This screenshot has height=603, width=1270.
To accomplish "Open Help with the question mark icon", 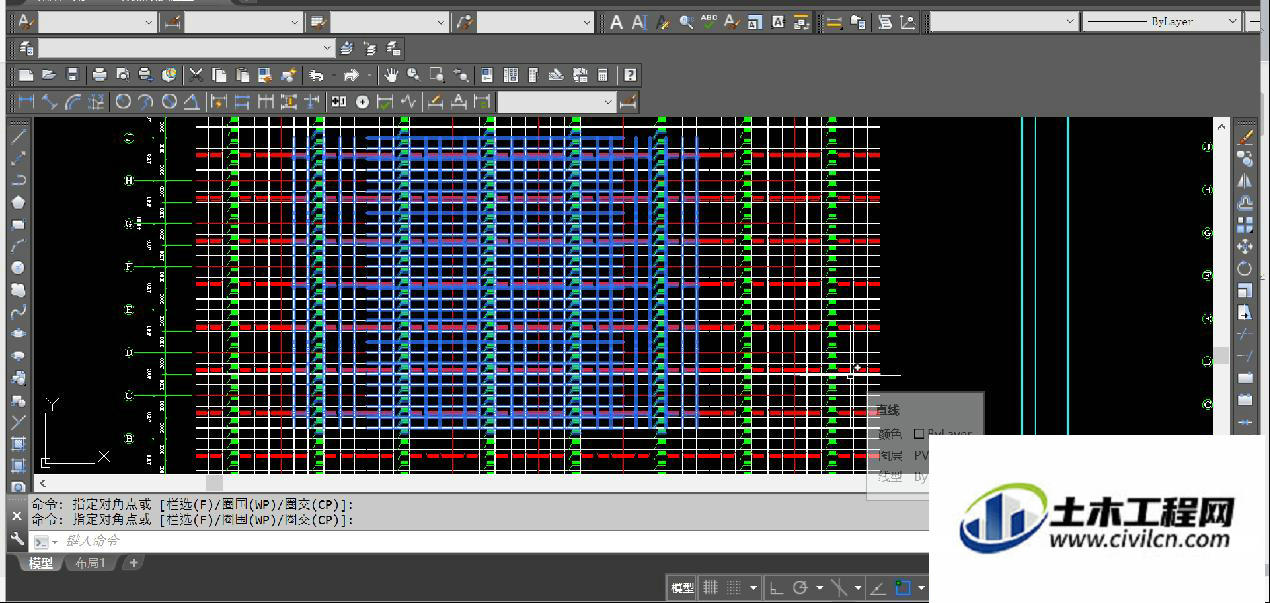I will coord(630,75).
